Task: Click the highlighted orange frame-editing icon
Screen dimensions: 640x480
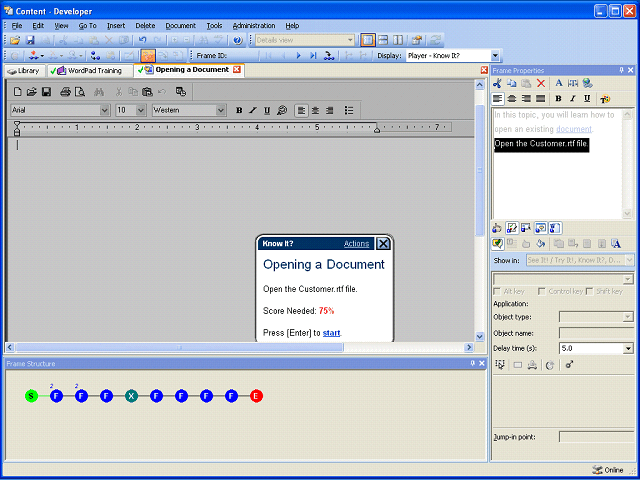Action: point(148,56)
